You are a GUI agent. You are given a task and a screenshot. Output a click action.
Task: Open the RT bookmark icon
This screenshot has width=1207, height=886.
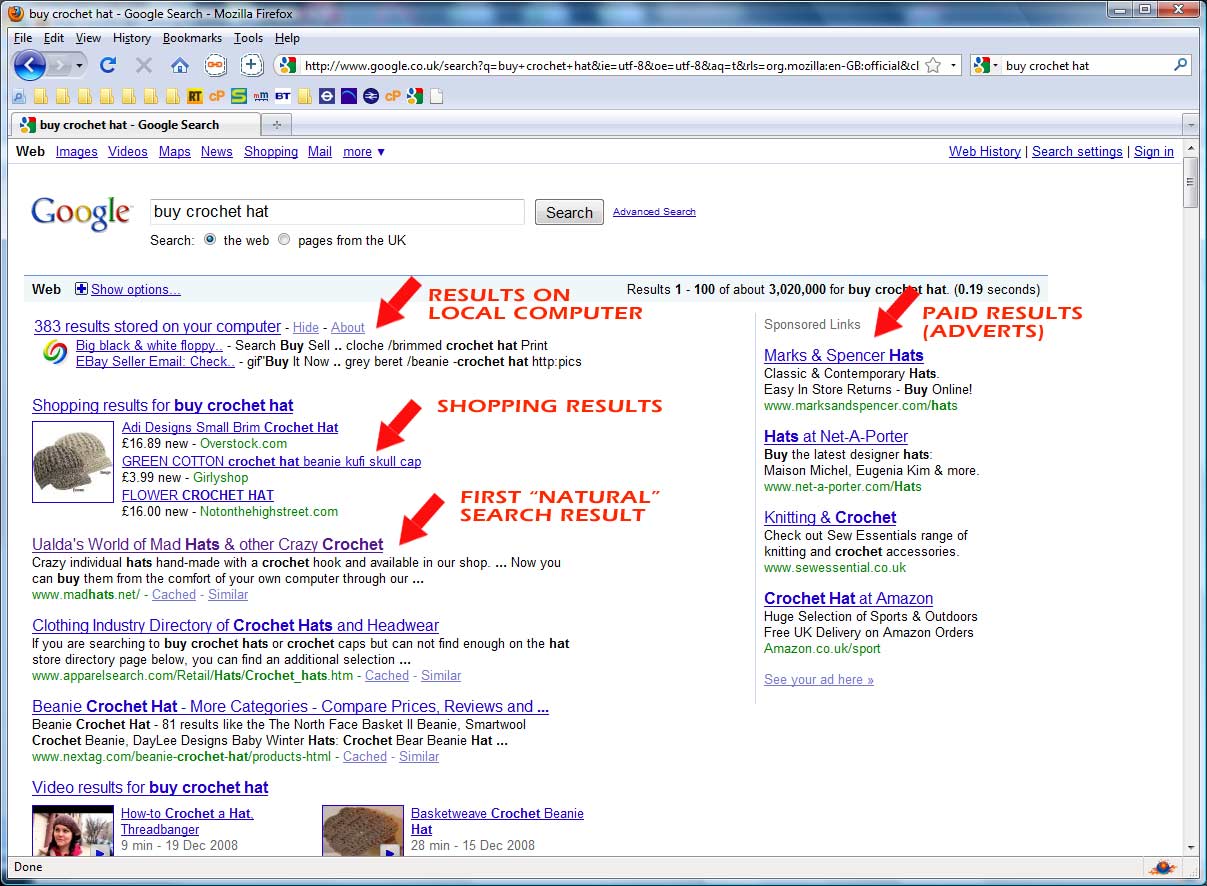tap(194, 97)
